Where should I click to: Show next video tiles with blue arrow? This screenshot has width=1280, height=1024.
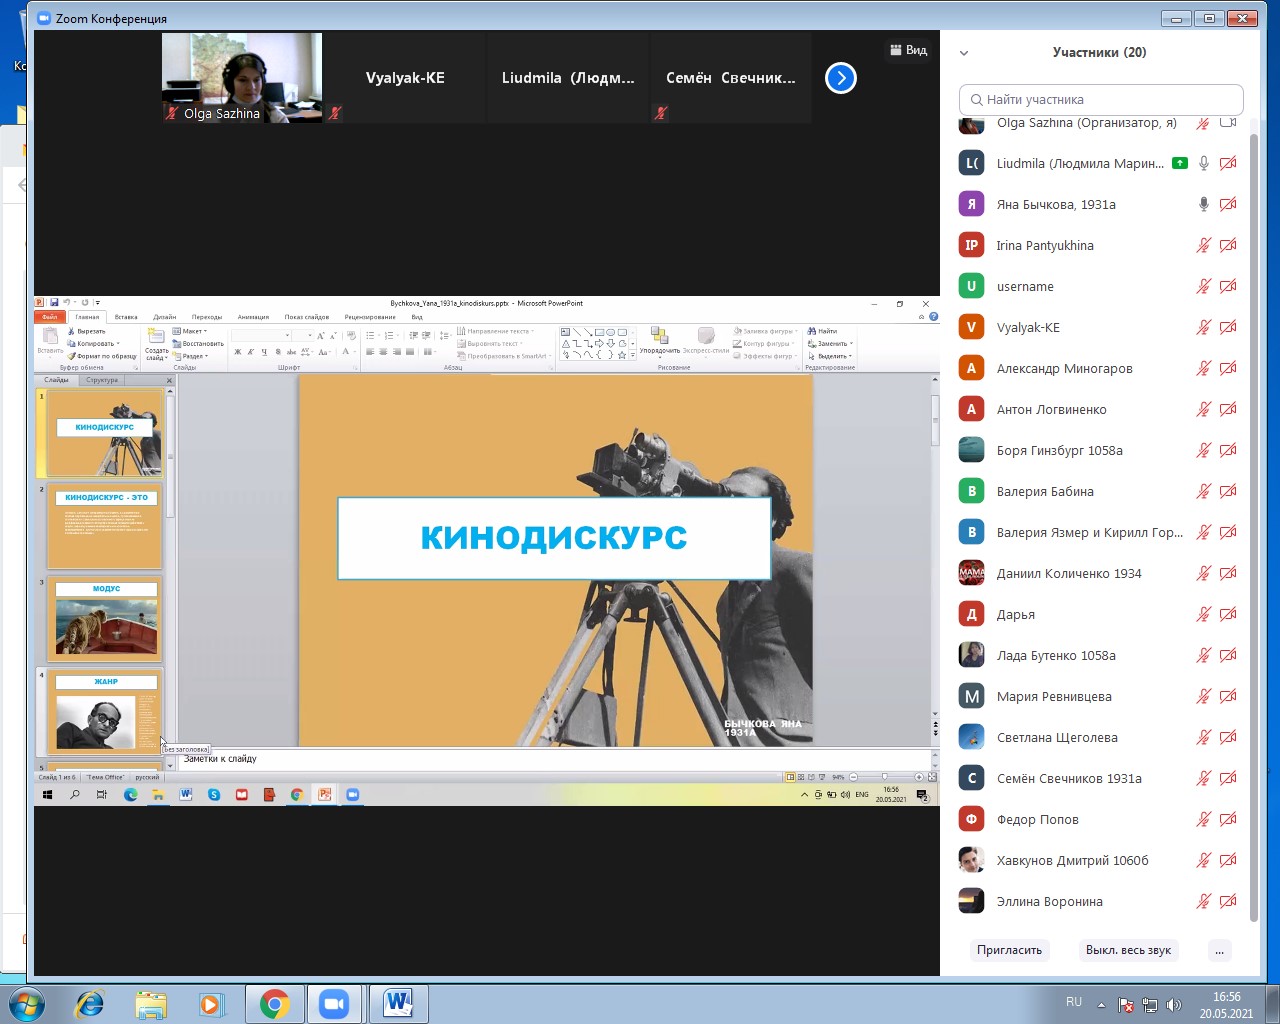pyautogui.click(x=840, y=78)
